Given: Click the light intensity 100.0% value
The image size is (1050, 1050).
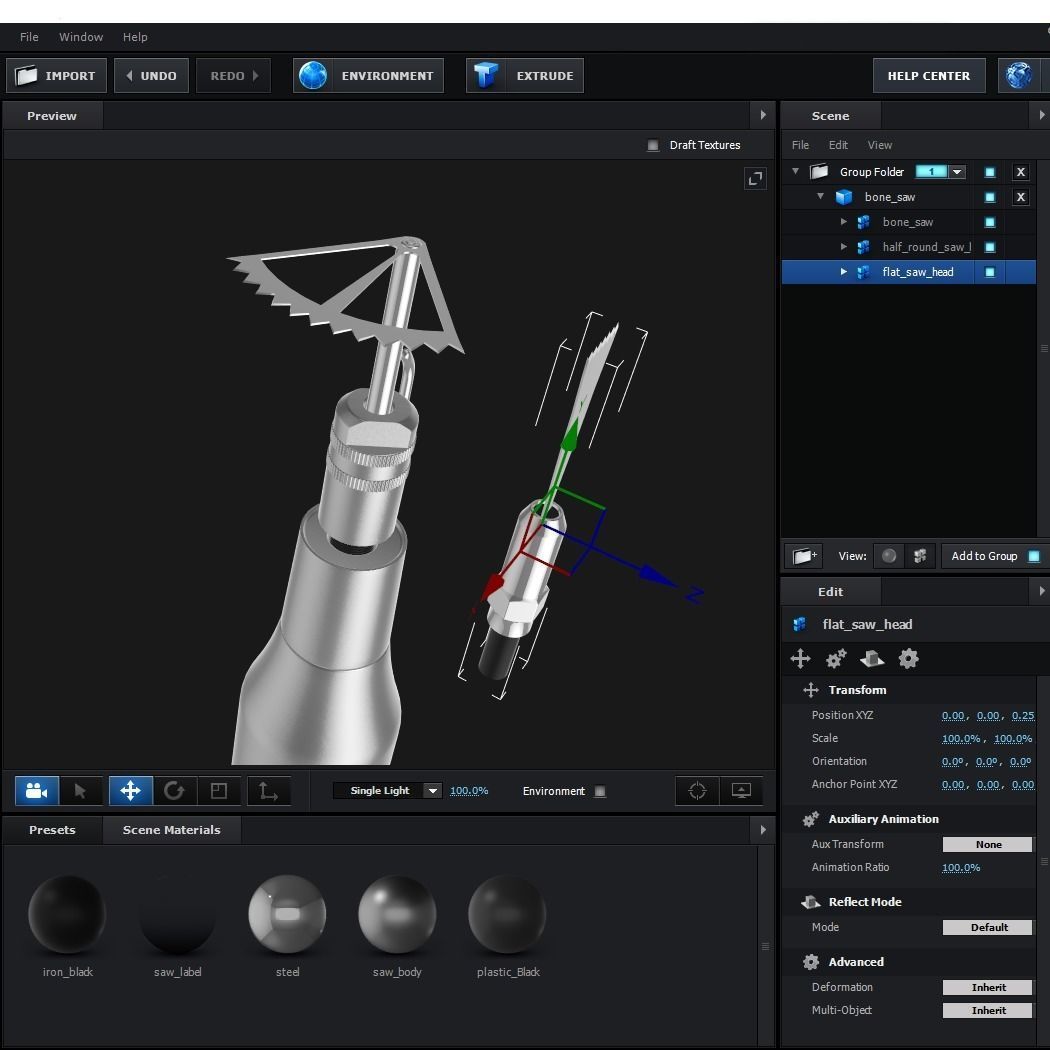Looking at the screenshot, I should (x=469, y=791).
